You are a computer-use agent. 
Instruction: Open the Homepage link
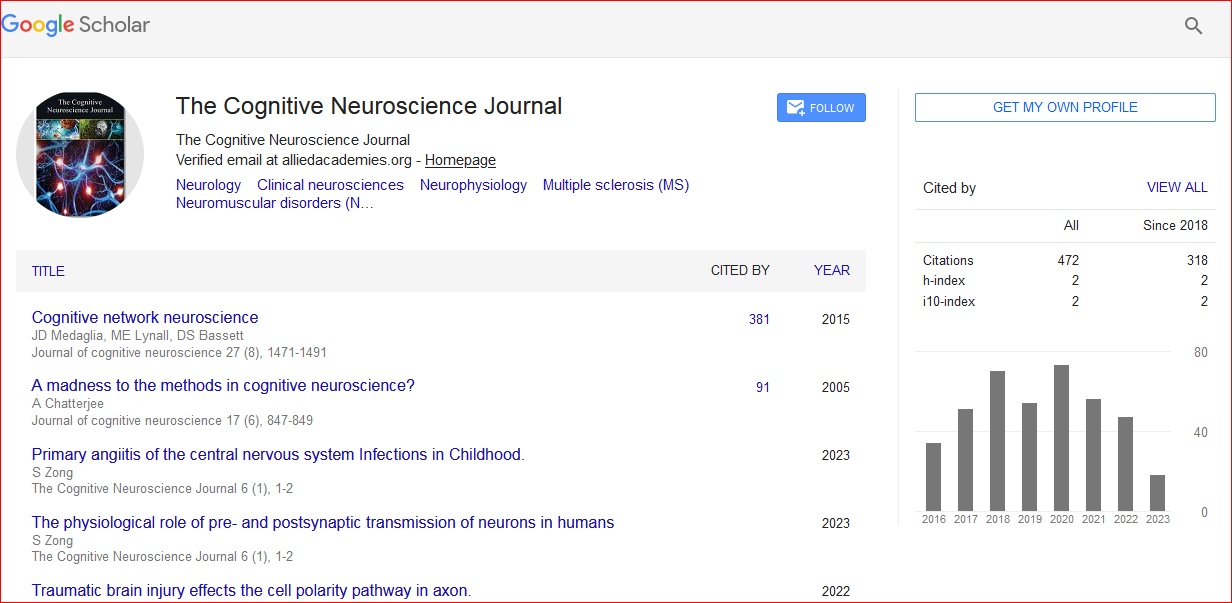pos(460,160)
